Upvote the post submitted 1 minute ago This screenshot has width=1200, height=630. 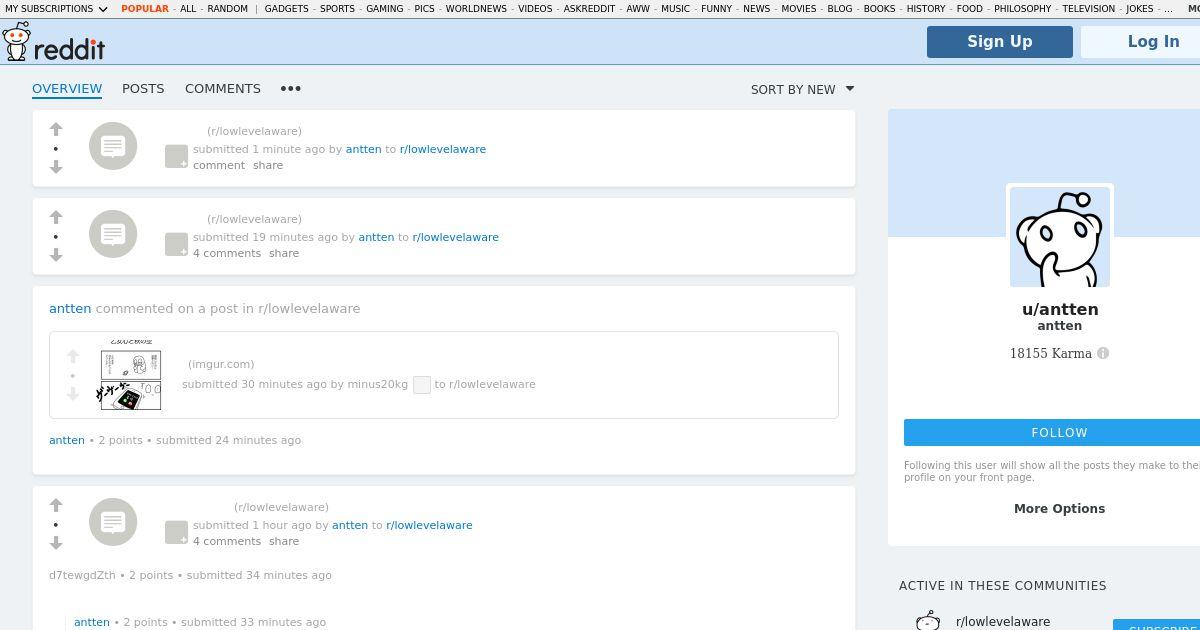[56, 129]
